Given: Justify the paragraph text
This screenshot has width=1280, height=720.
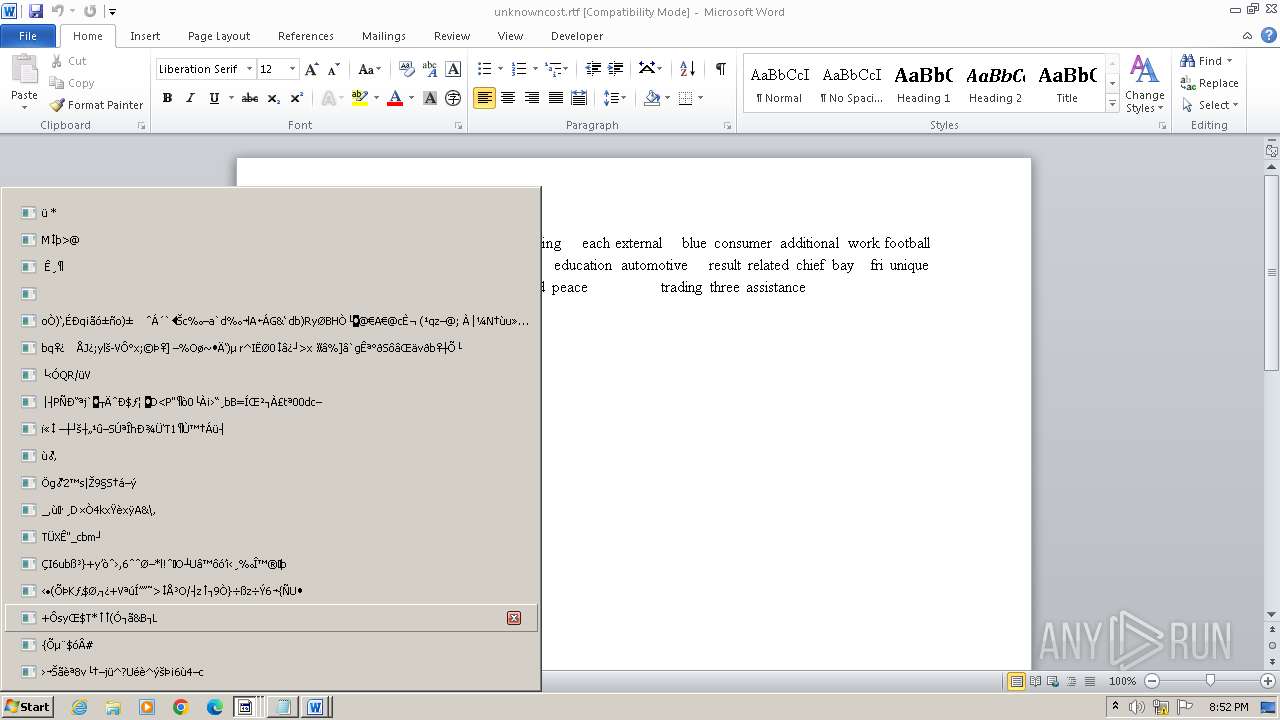Looking at the screenshot, I should coord(555,98).
